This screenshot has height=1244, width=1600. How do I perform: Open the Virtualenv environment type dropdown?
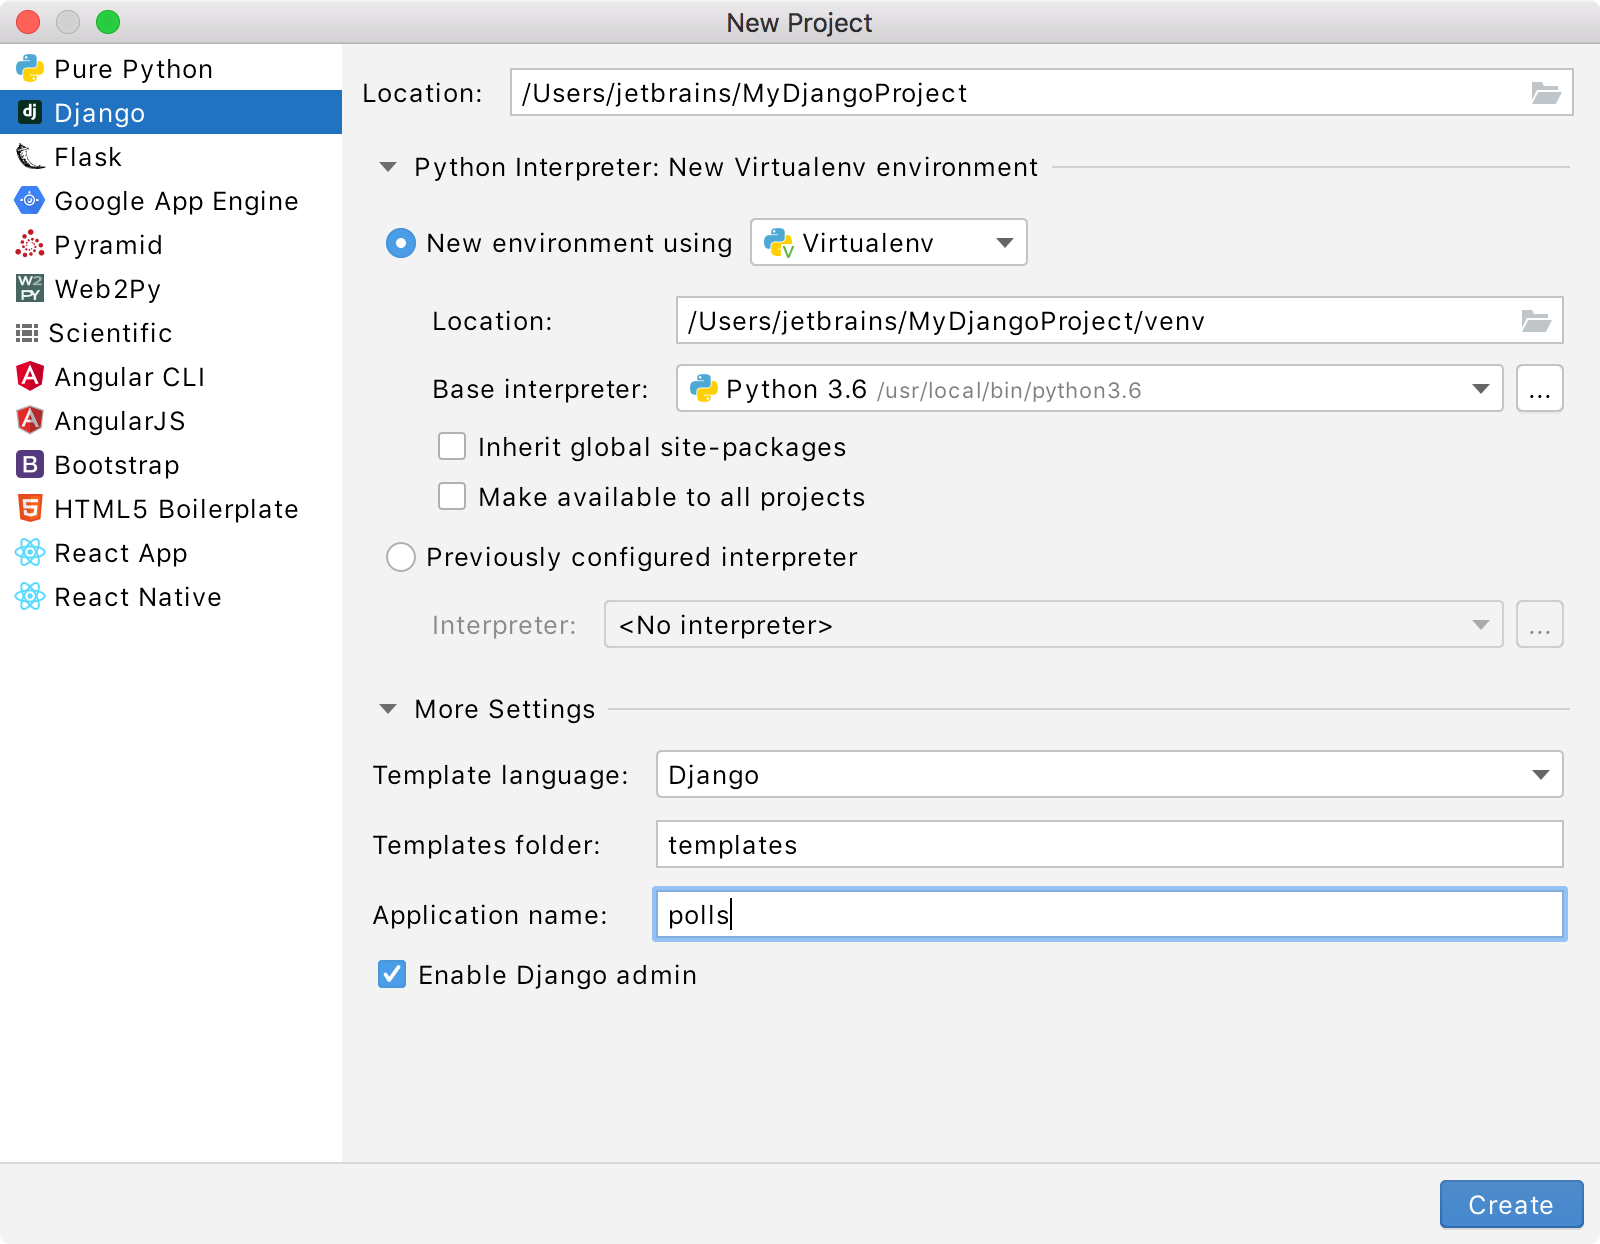click(1005, 242)
